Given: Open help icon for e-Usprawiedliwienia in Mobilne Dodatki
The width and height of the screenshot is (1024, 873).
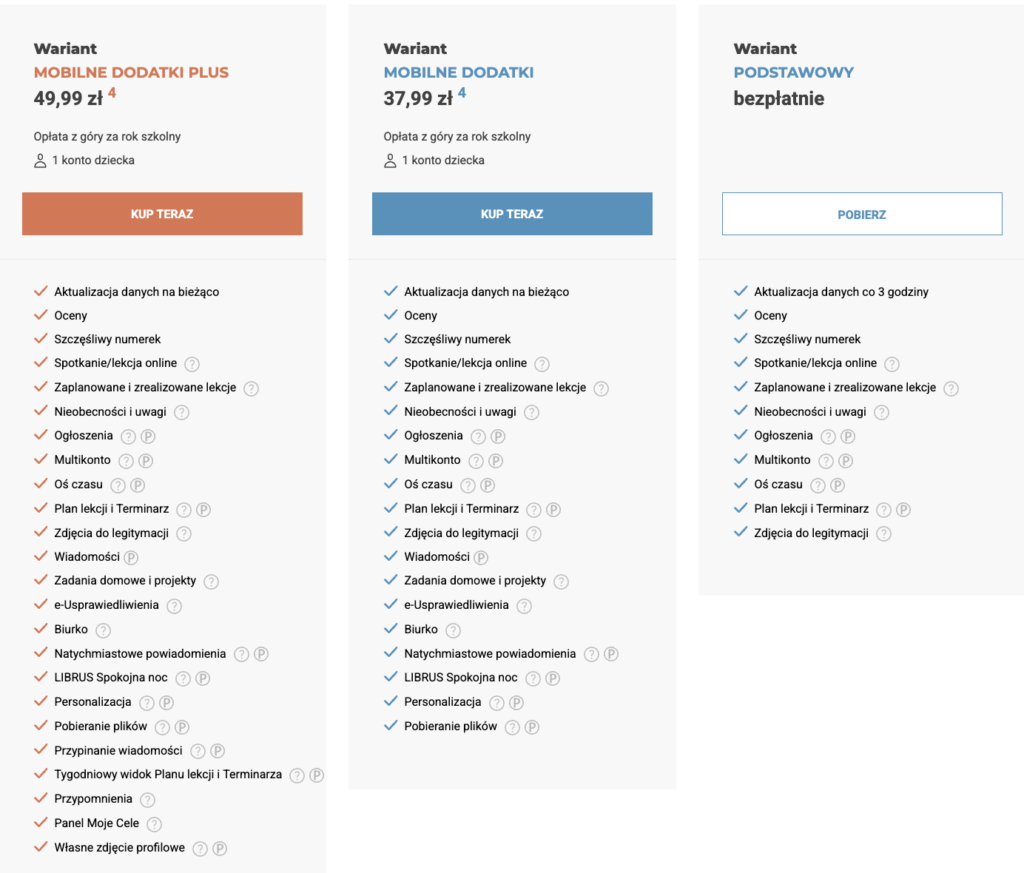Looking at the screenshot, I should [x=524, y=606].
